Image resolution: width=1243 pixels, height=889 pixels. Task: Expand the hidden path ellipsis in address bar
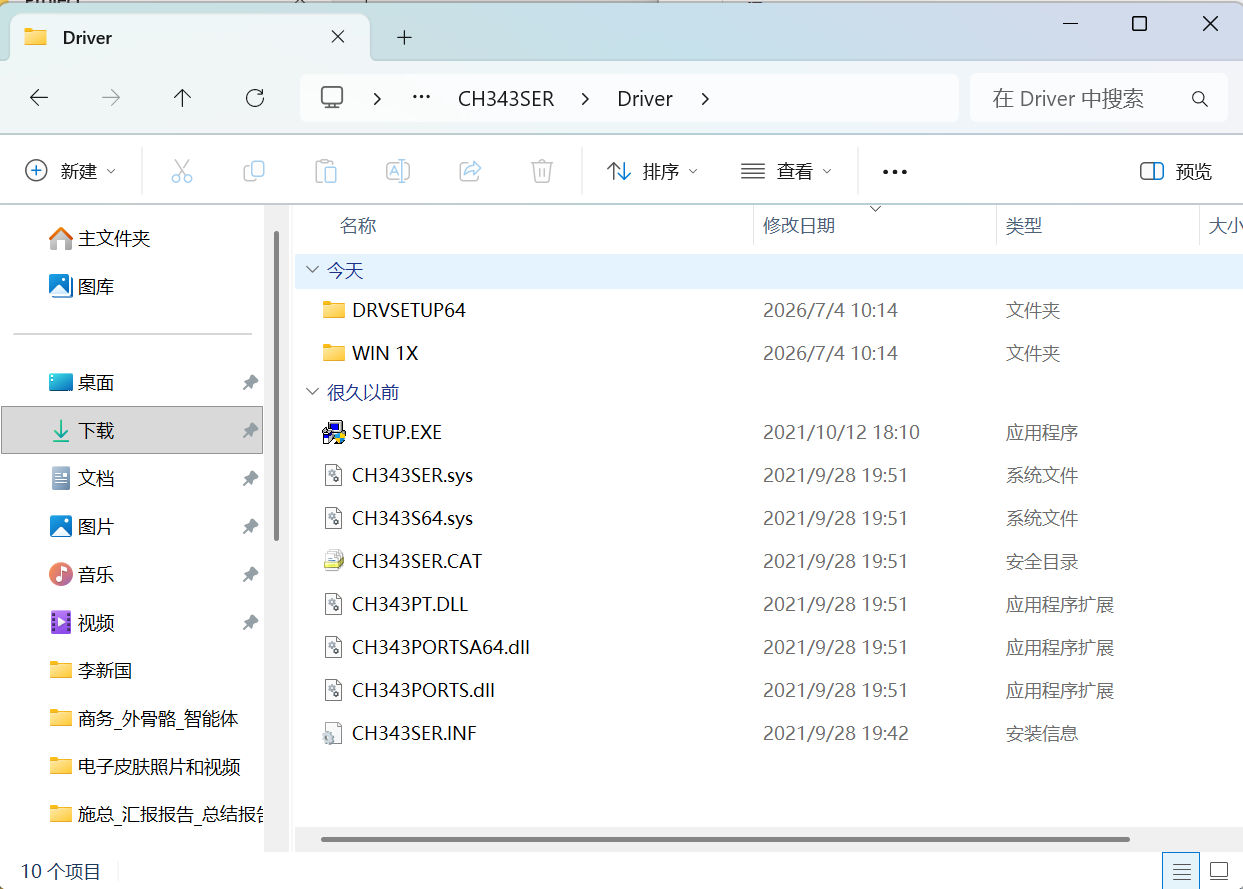tap(422, 98)
